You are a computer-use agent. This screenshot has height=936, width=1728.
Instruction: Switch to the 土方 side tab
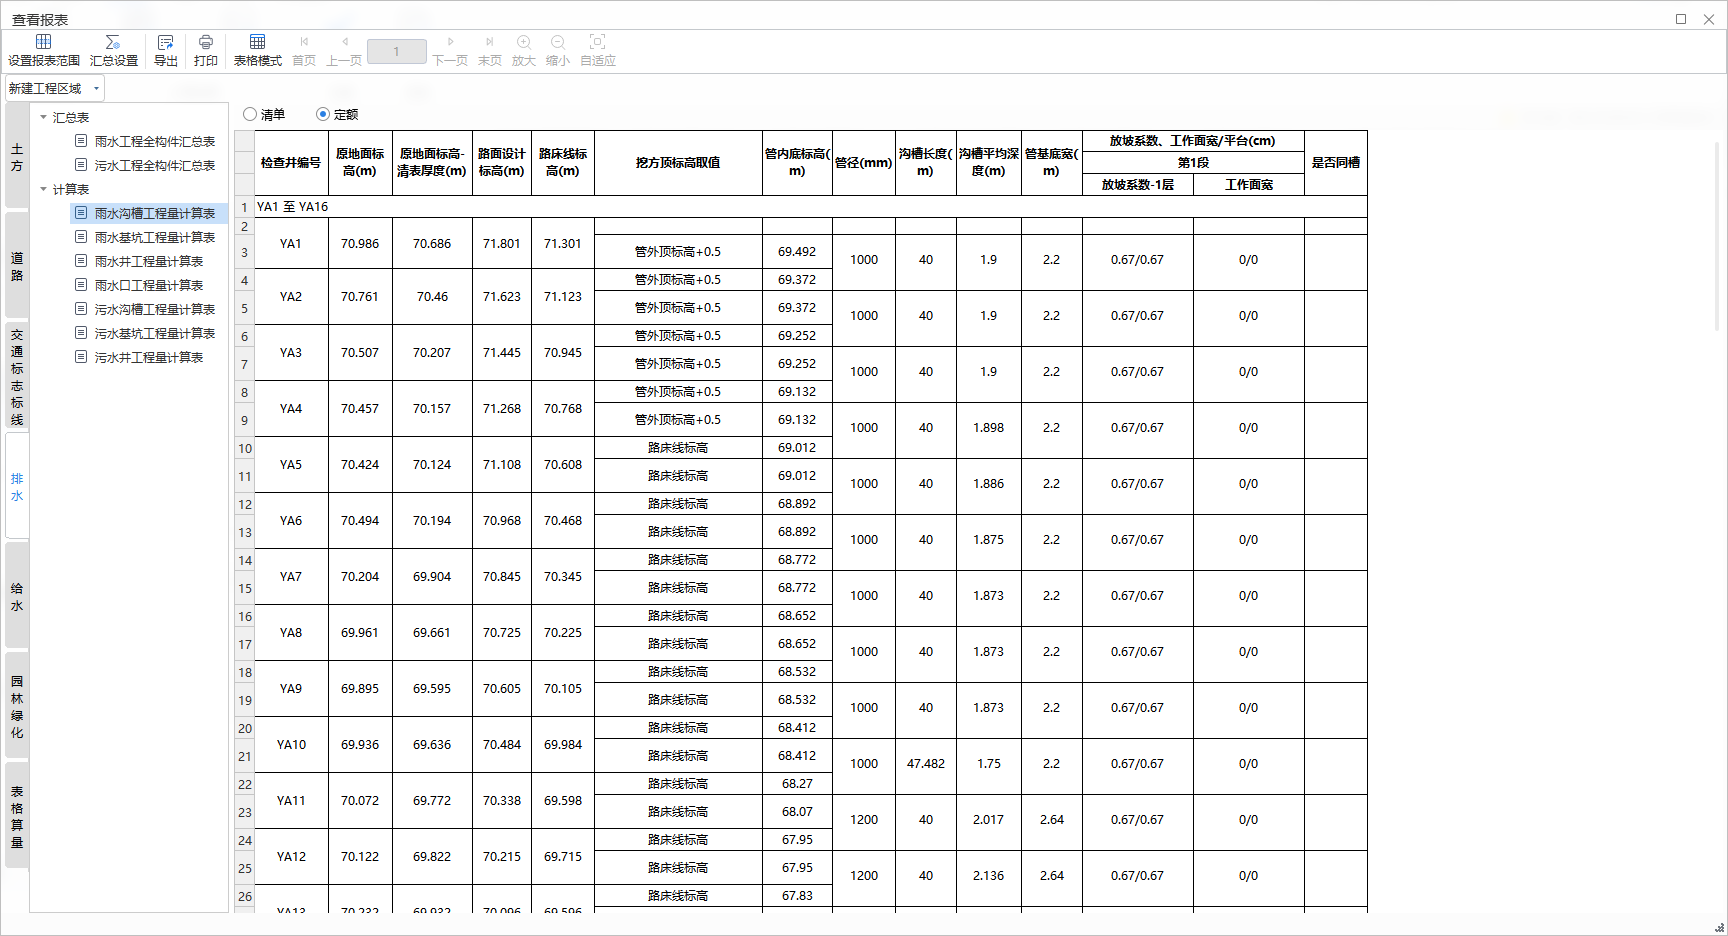17,157
